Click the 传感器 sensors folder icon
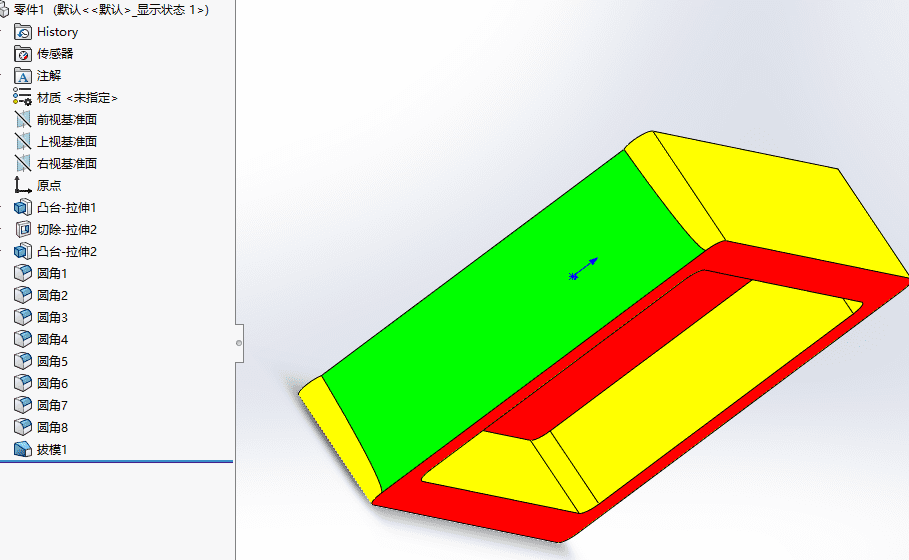 [23, 54]
